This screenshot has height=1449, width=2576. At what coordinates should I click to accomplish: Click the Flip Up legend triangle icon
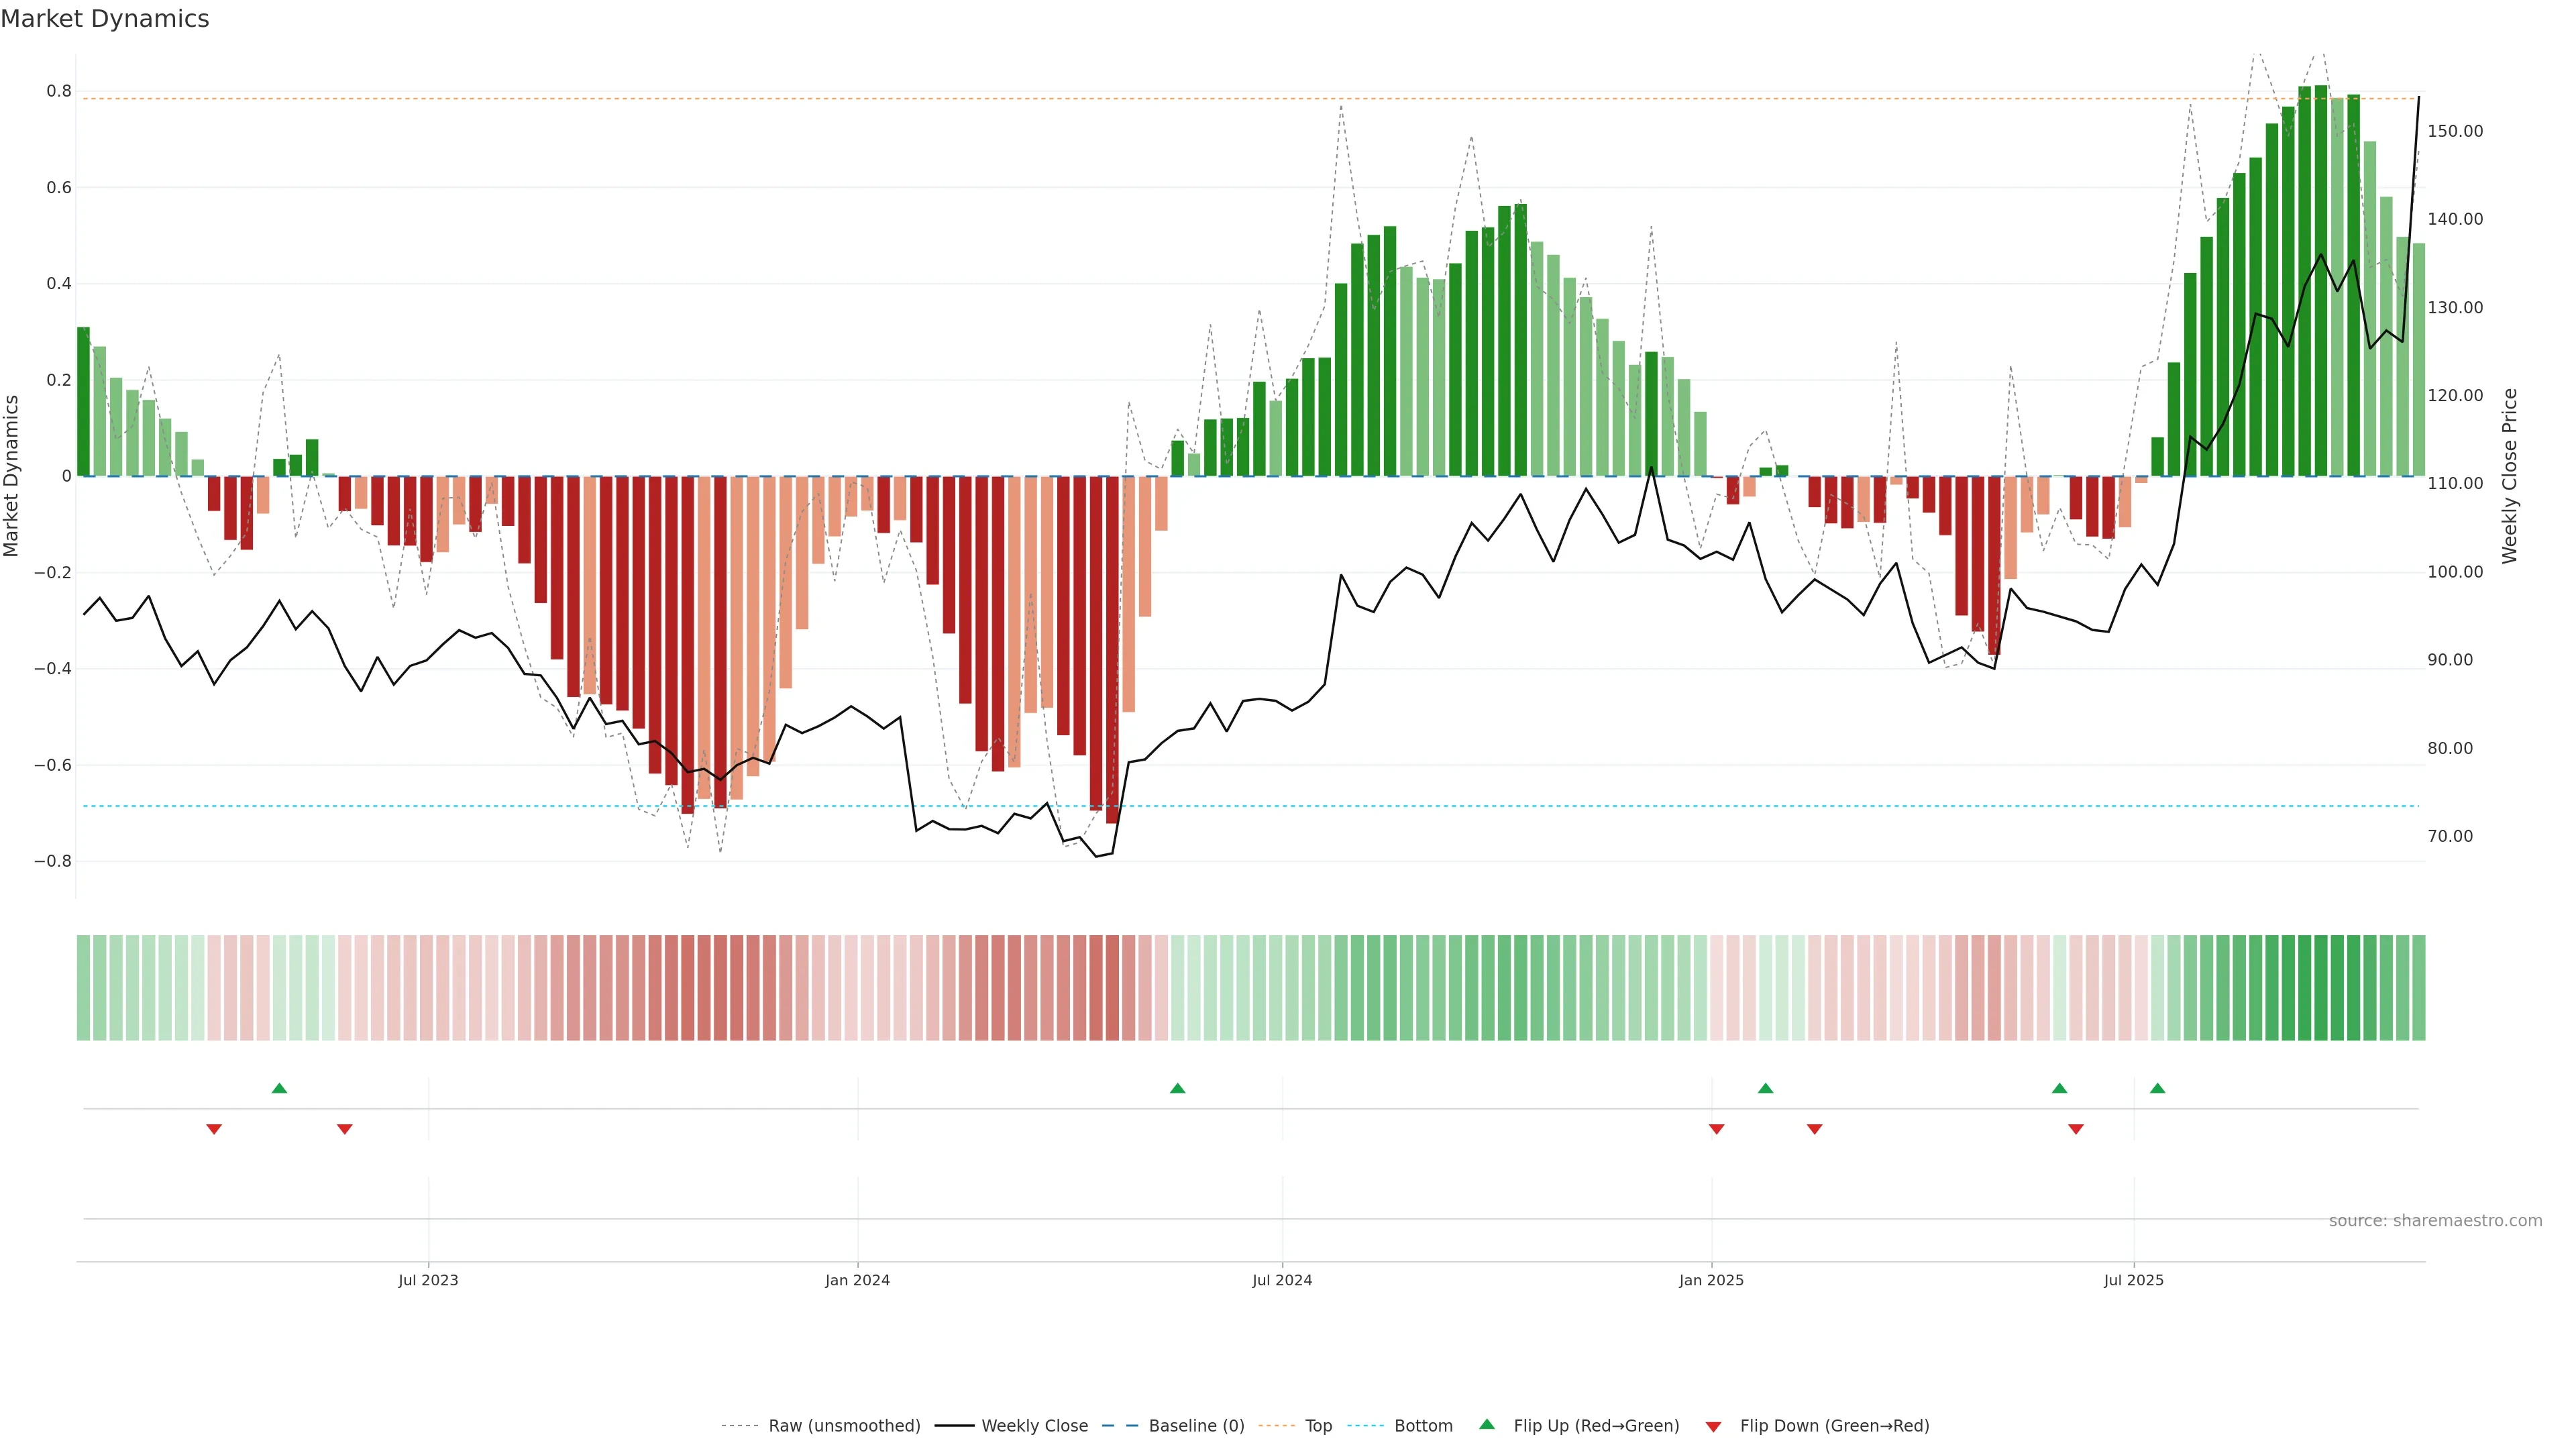point(1487,1424)
